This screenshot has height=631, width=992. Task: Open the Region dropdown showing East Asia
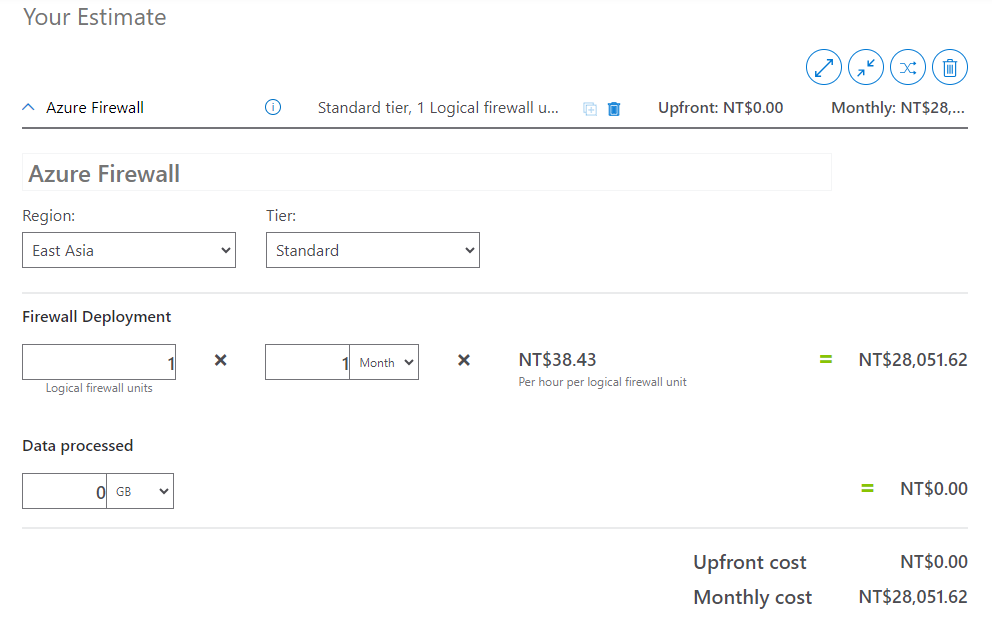pyautogui.click(x=129, y=250)
